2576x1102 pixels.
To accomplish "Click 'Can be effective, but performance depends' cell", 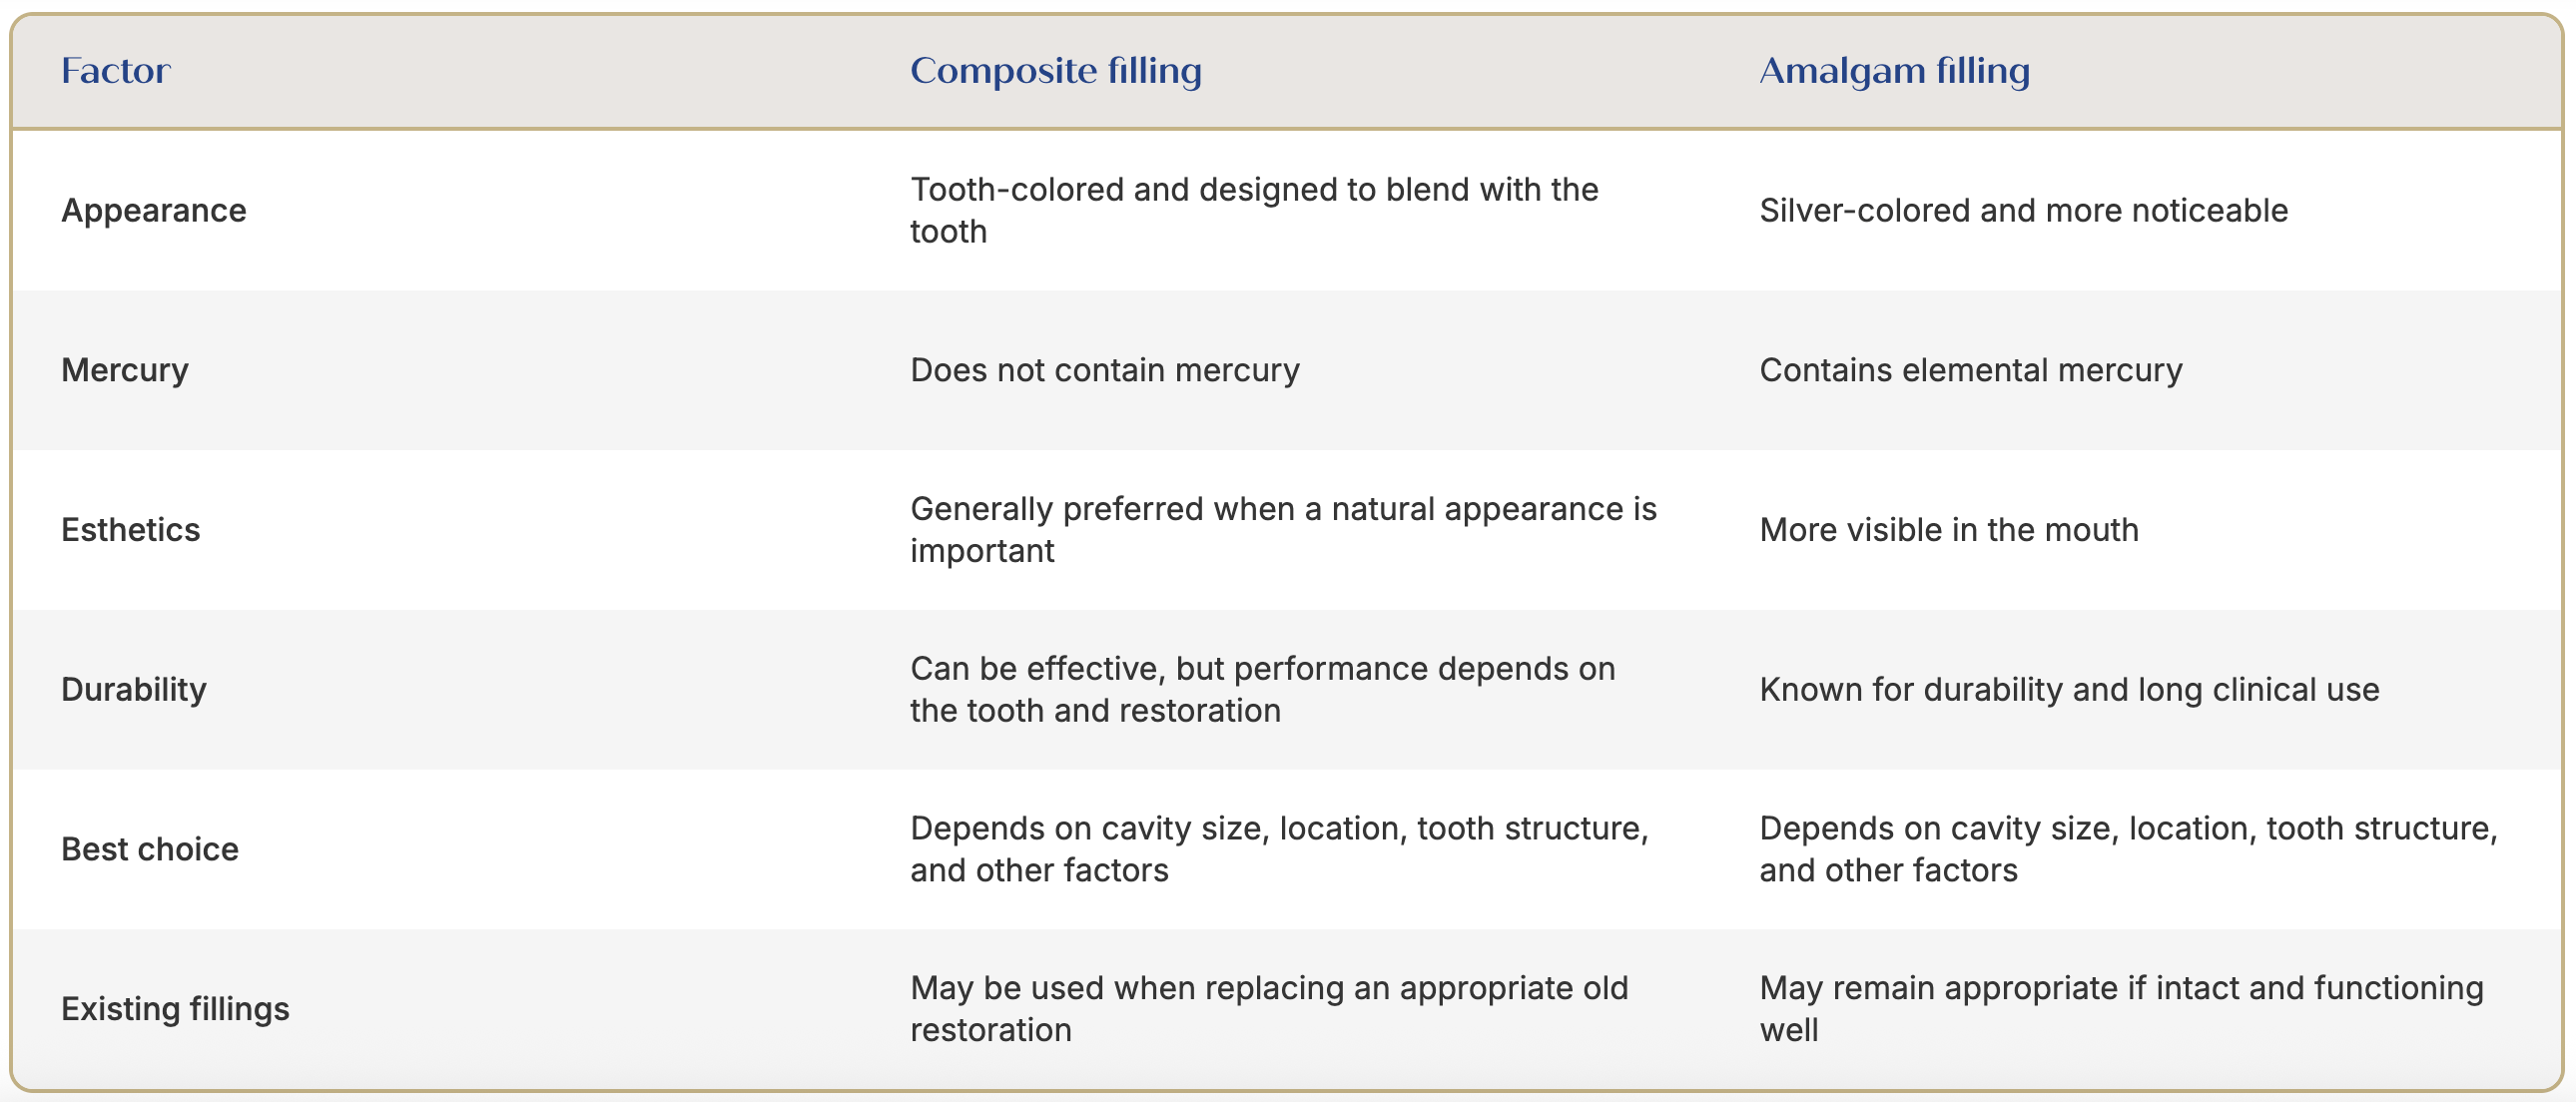I will click(x=1262, y=689).
